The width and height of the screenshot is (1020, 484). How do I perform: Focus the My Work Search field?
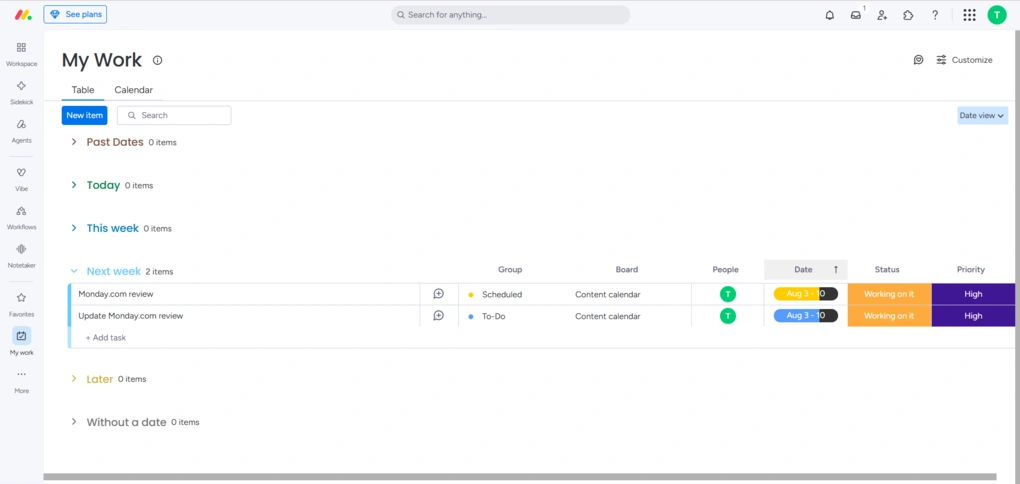174,115
